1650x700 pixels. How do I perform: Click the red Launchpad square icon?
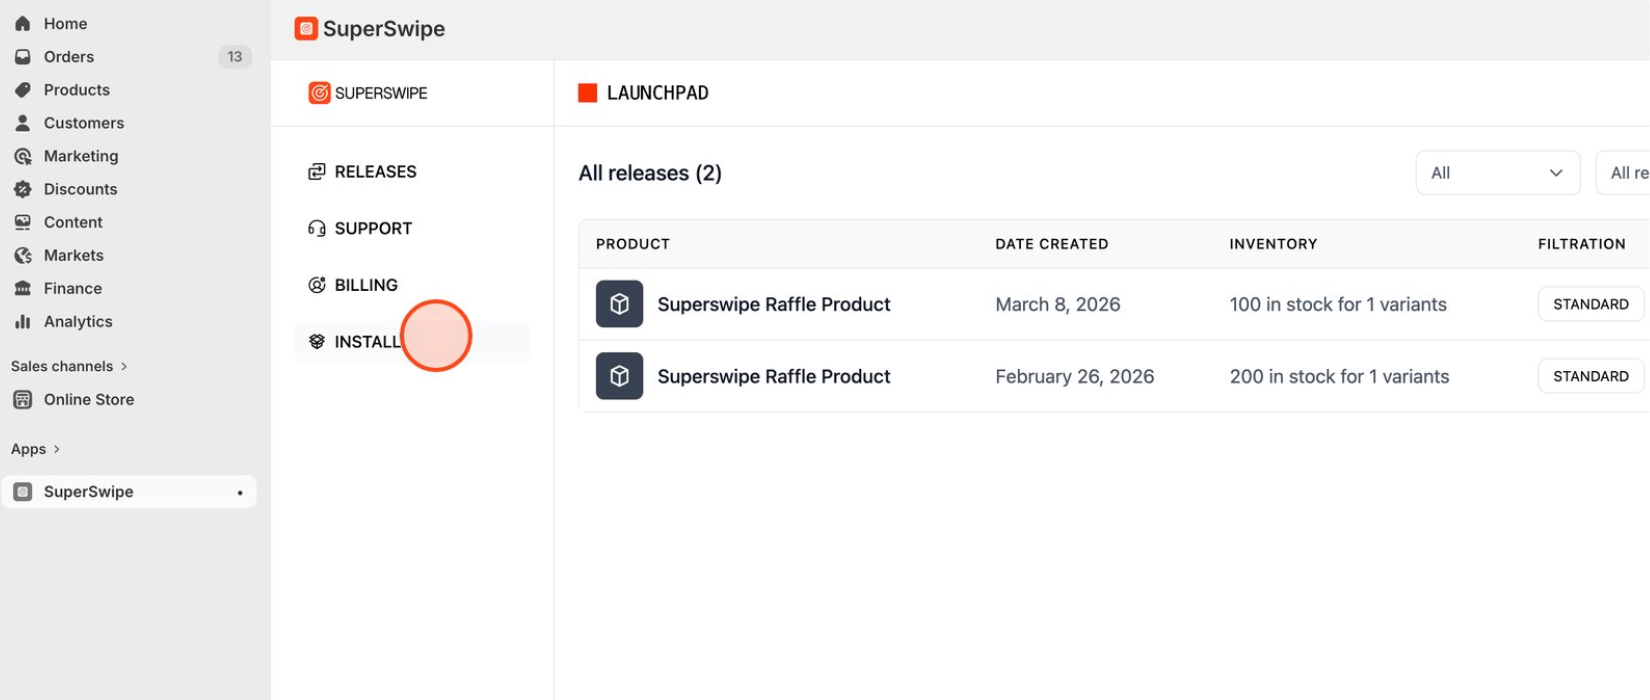coord(588,93)
